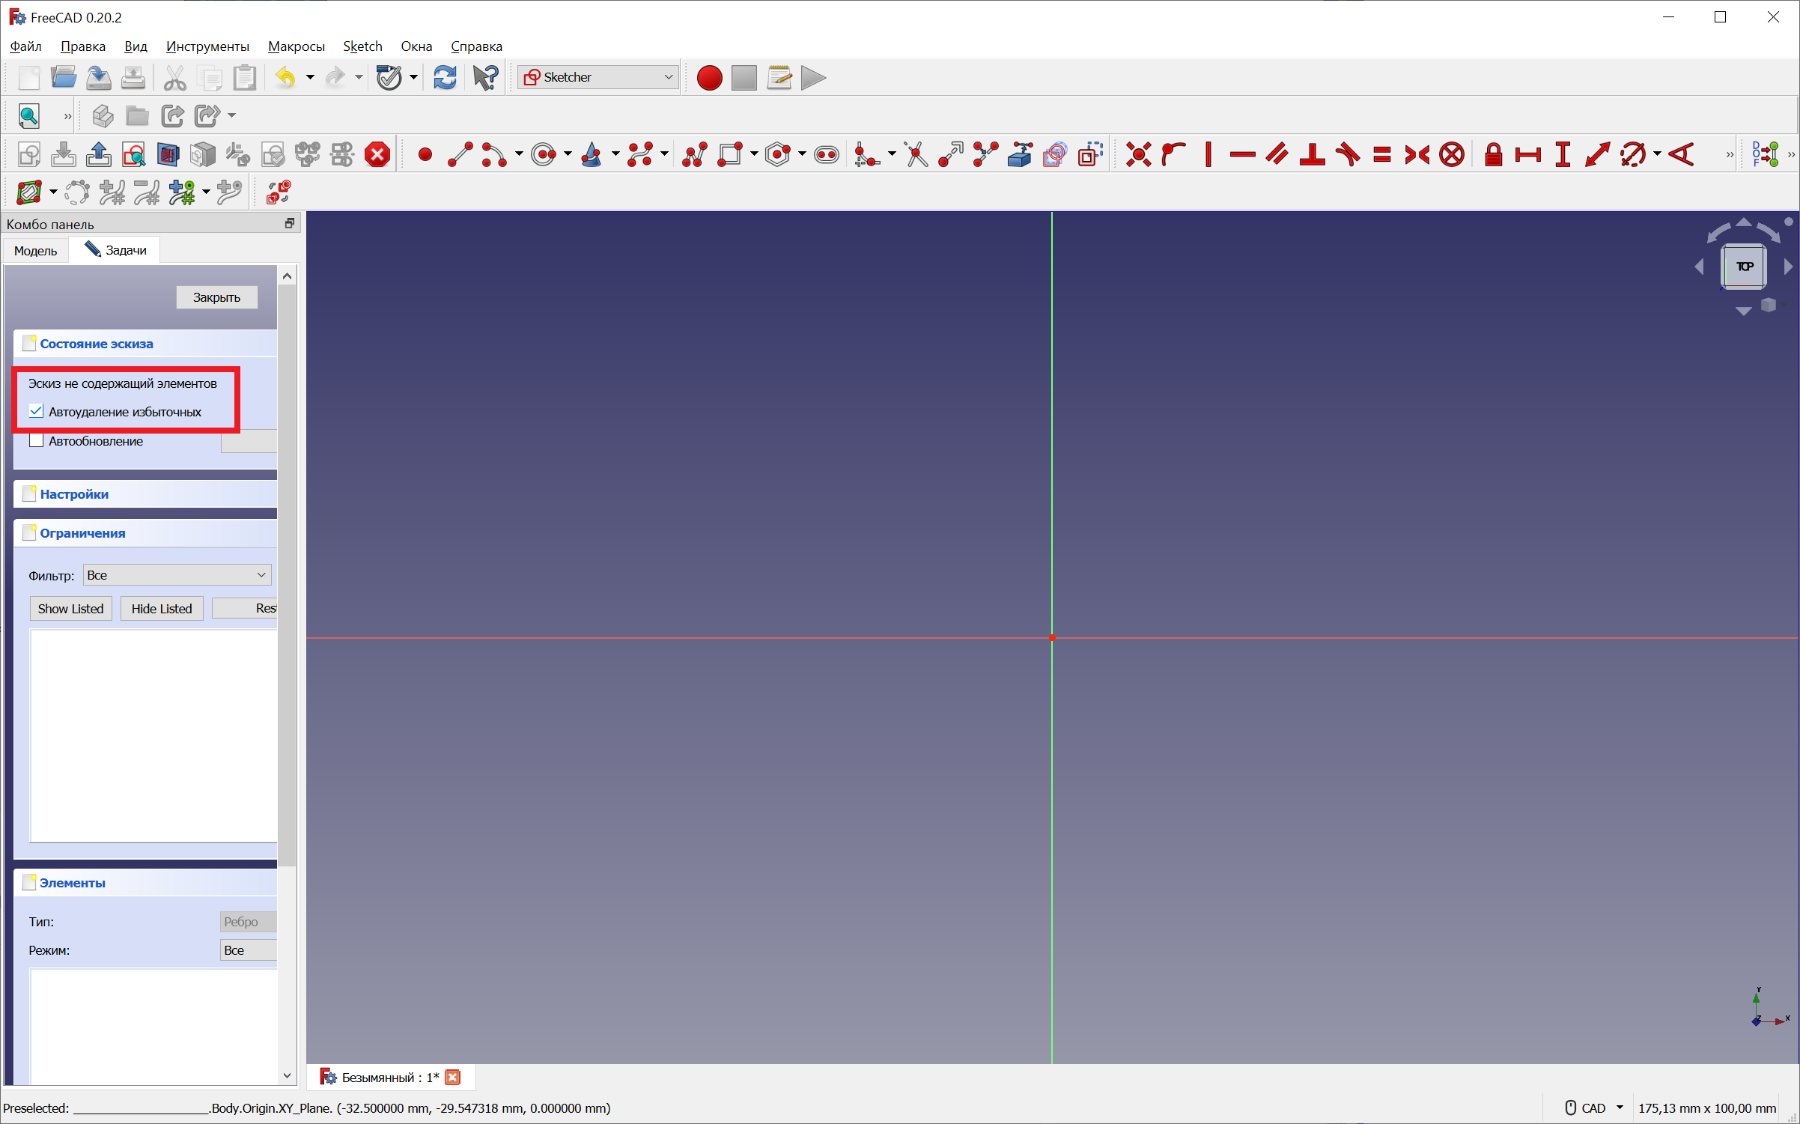Viewport: 1800px width, 1124px height.
Task: Collapse the Ограничения section header
Action: coord(146,533)
